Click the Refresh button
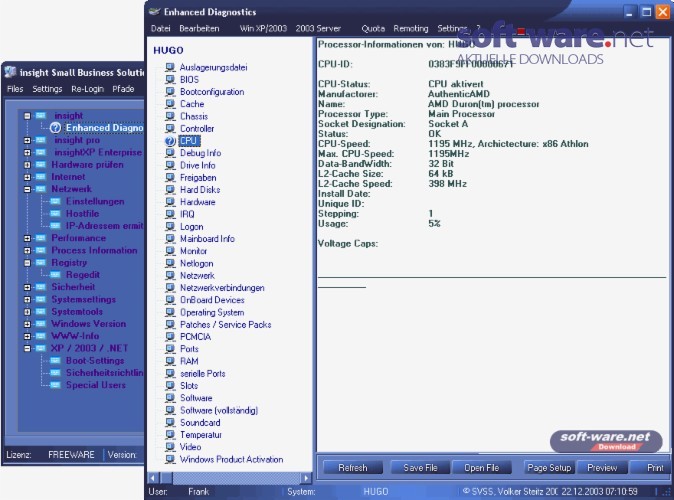This screenshot has width=674, height=500. [352, 467]
